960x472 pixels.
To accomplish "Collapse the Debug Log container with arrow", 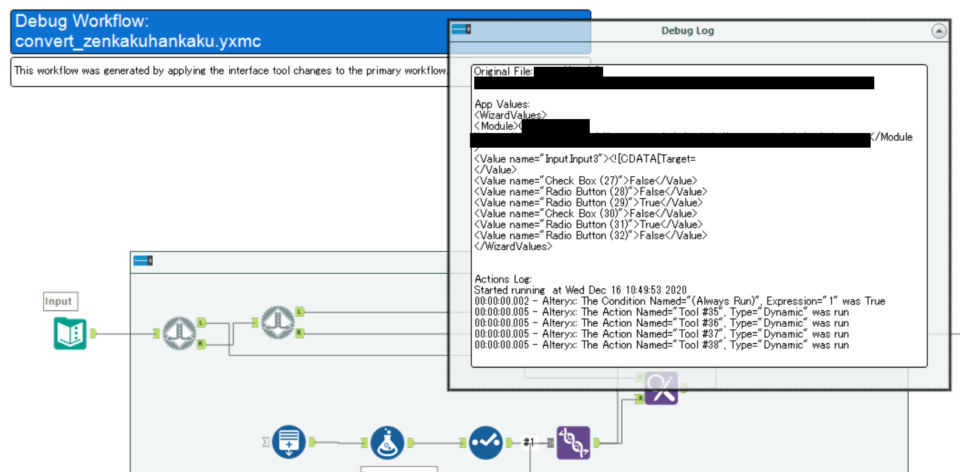I will click(939, 31).
